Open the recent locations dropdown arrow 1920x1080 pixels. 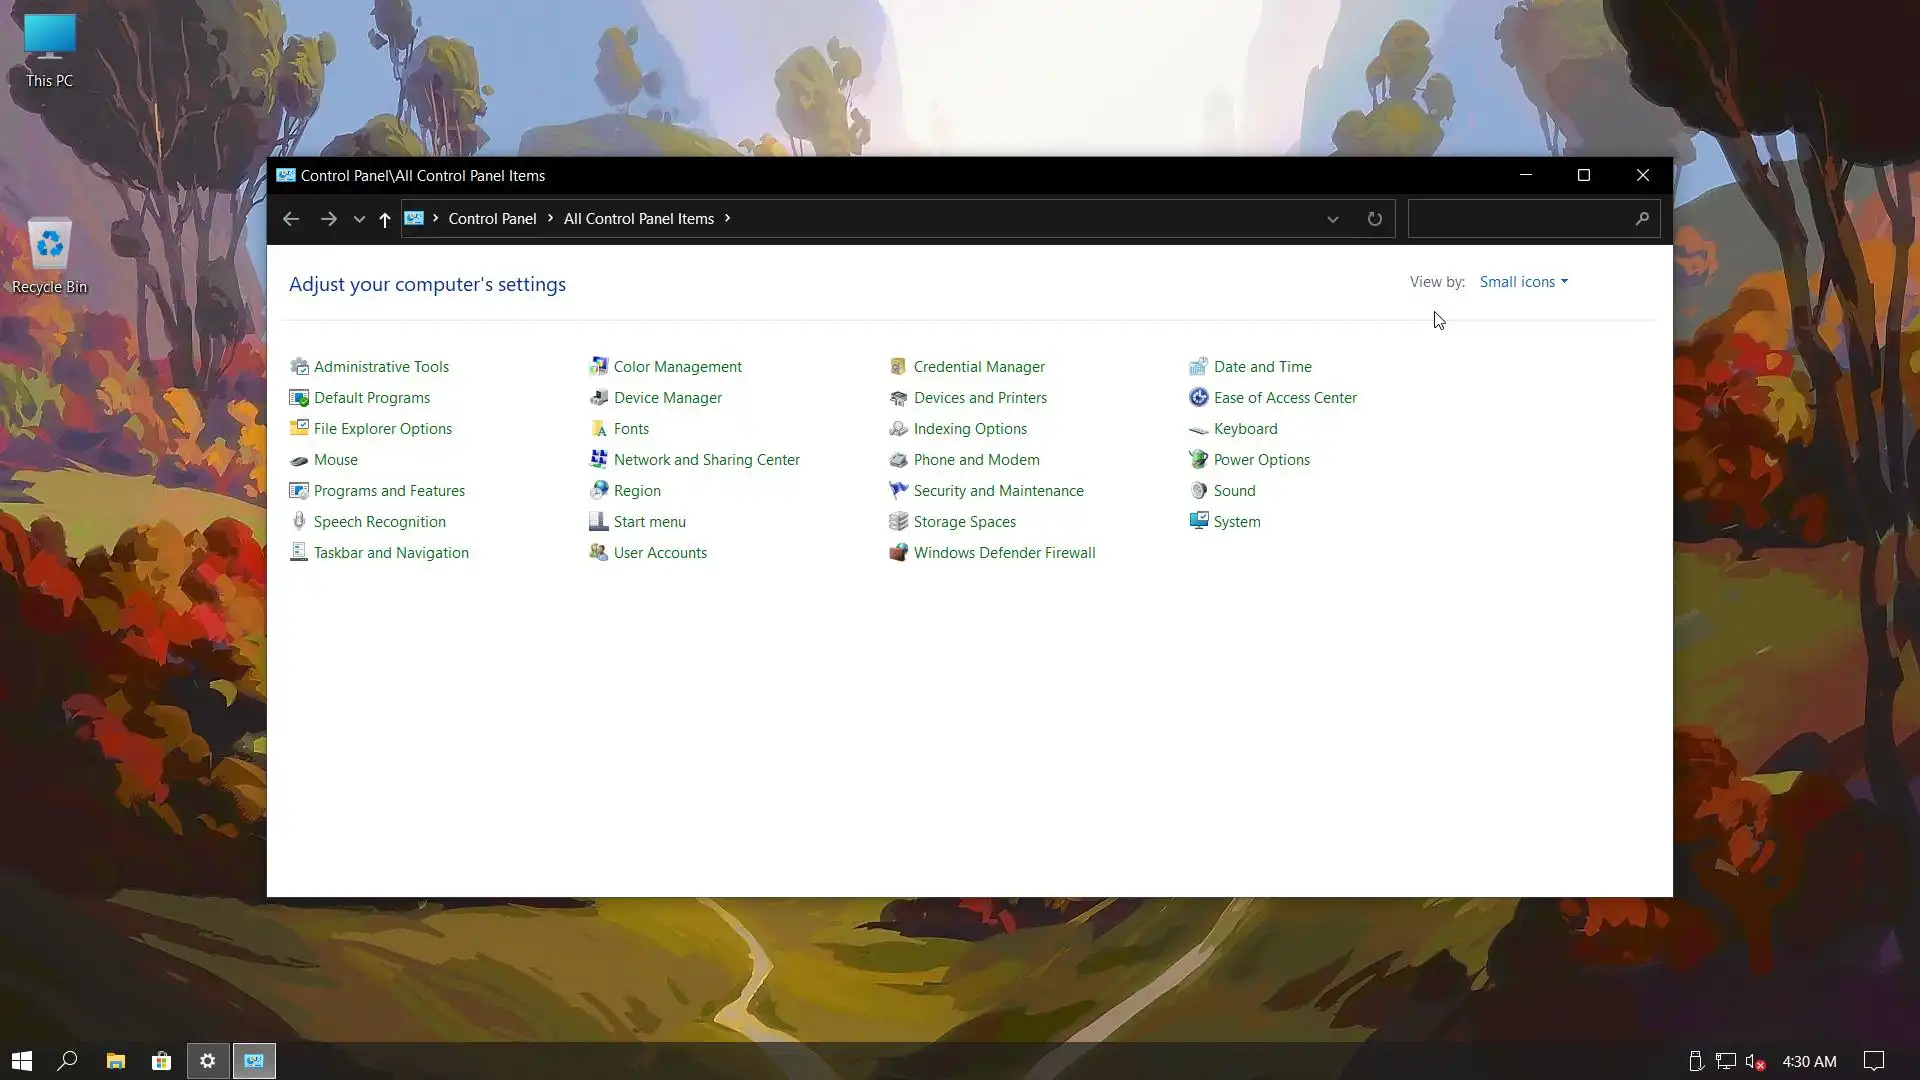(359, 219)
